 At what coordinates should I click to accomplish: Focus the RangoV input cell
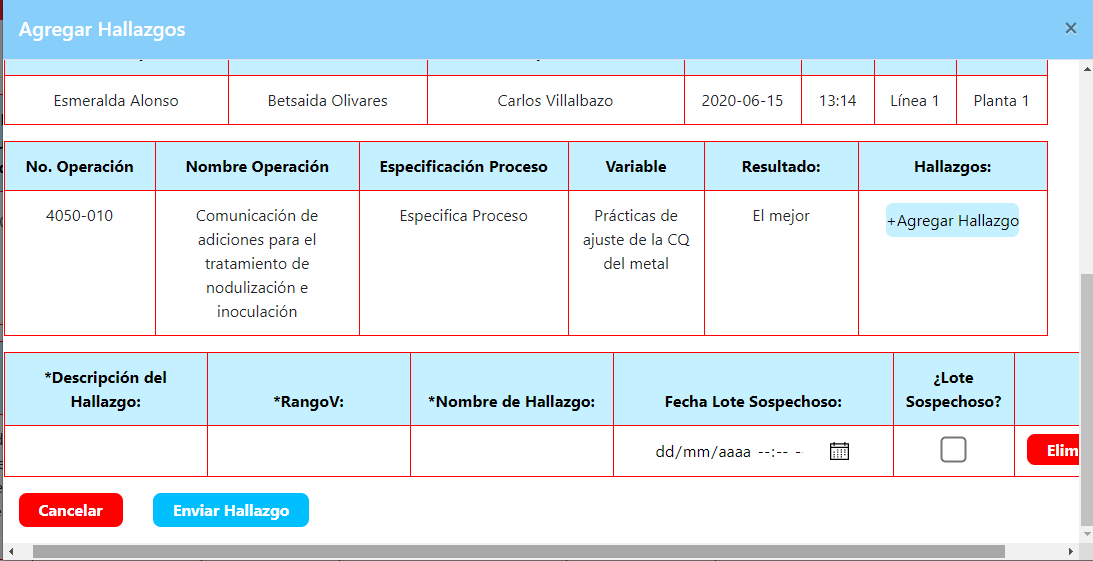[x=309, y=451]
